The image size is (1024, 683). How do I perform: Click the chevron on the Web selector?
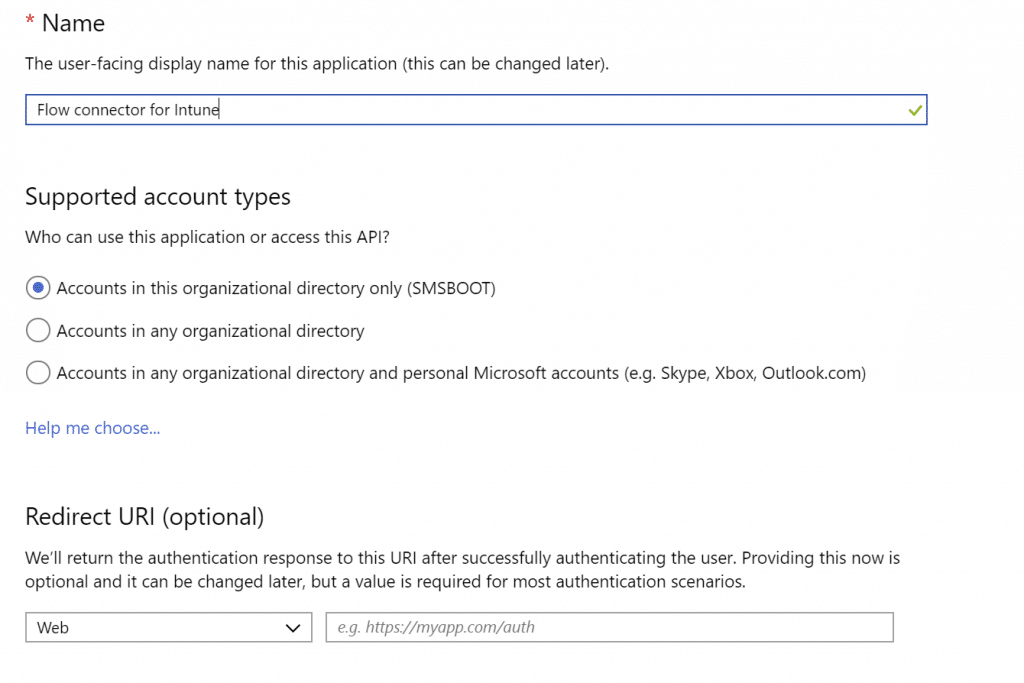pyautogui.click(x=294, y=627)
